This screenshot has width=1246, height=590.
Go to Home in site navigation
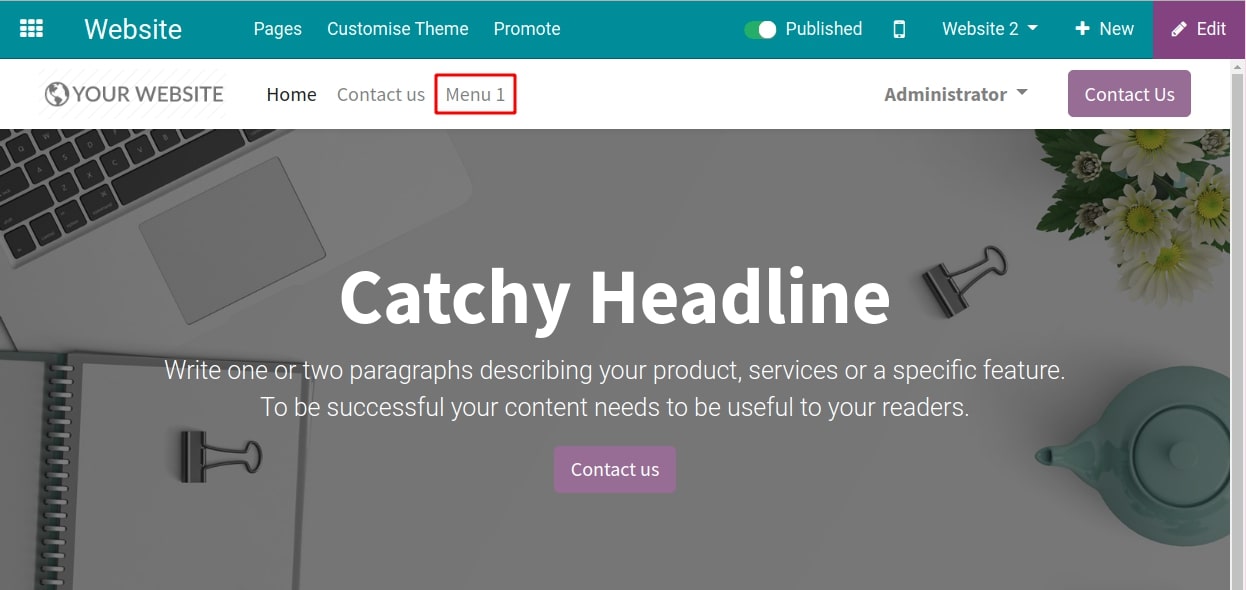coord(291,94)
